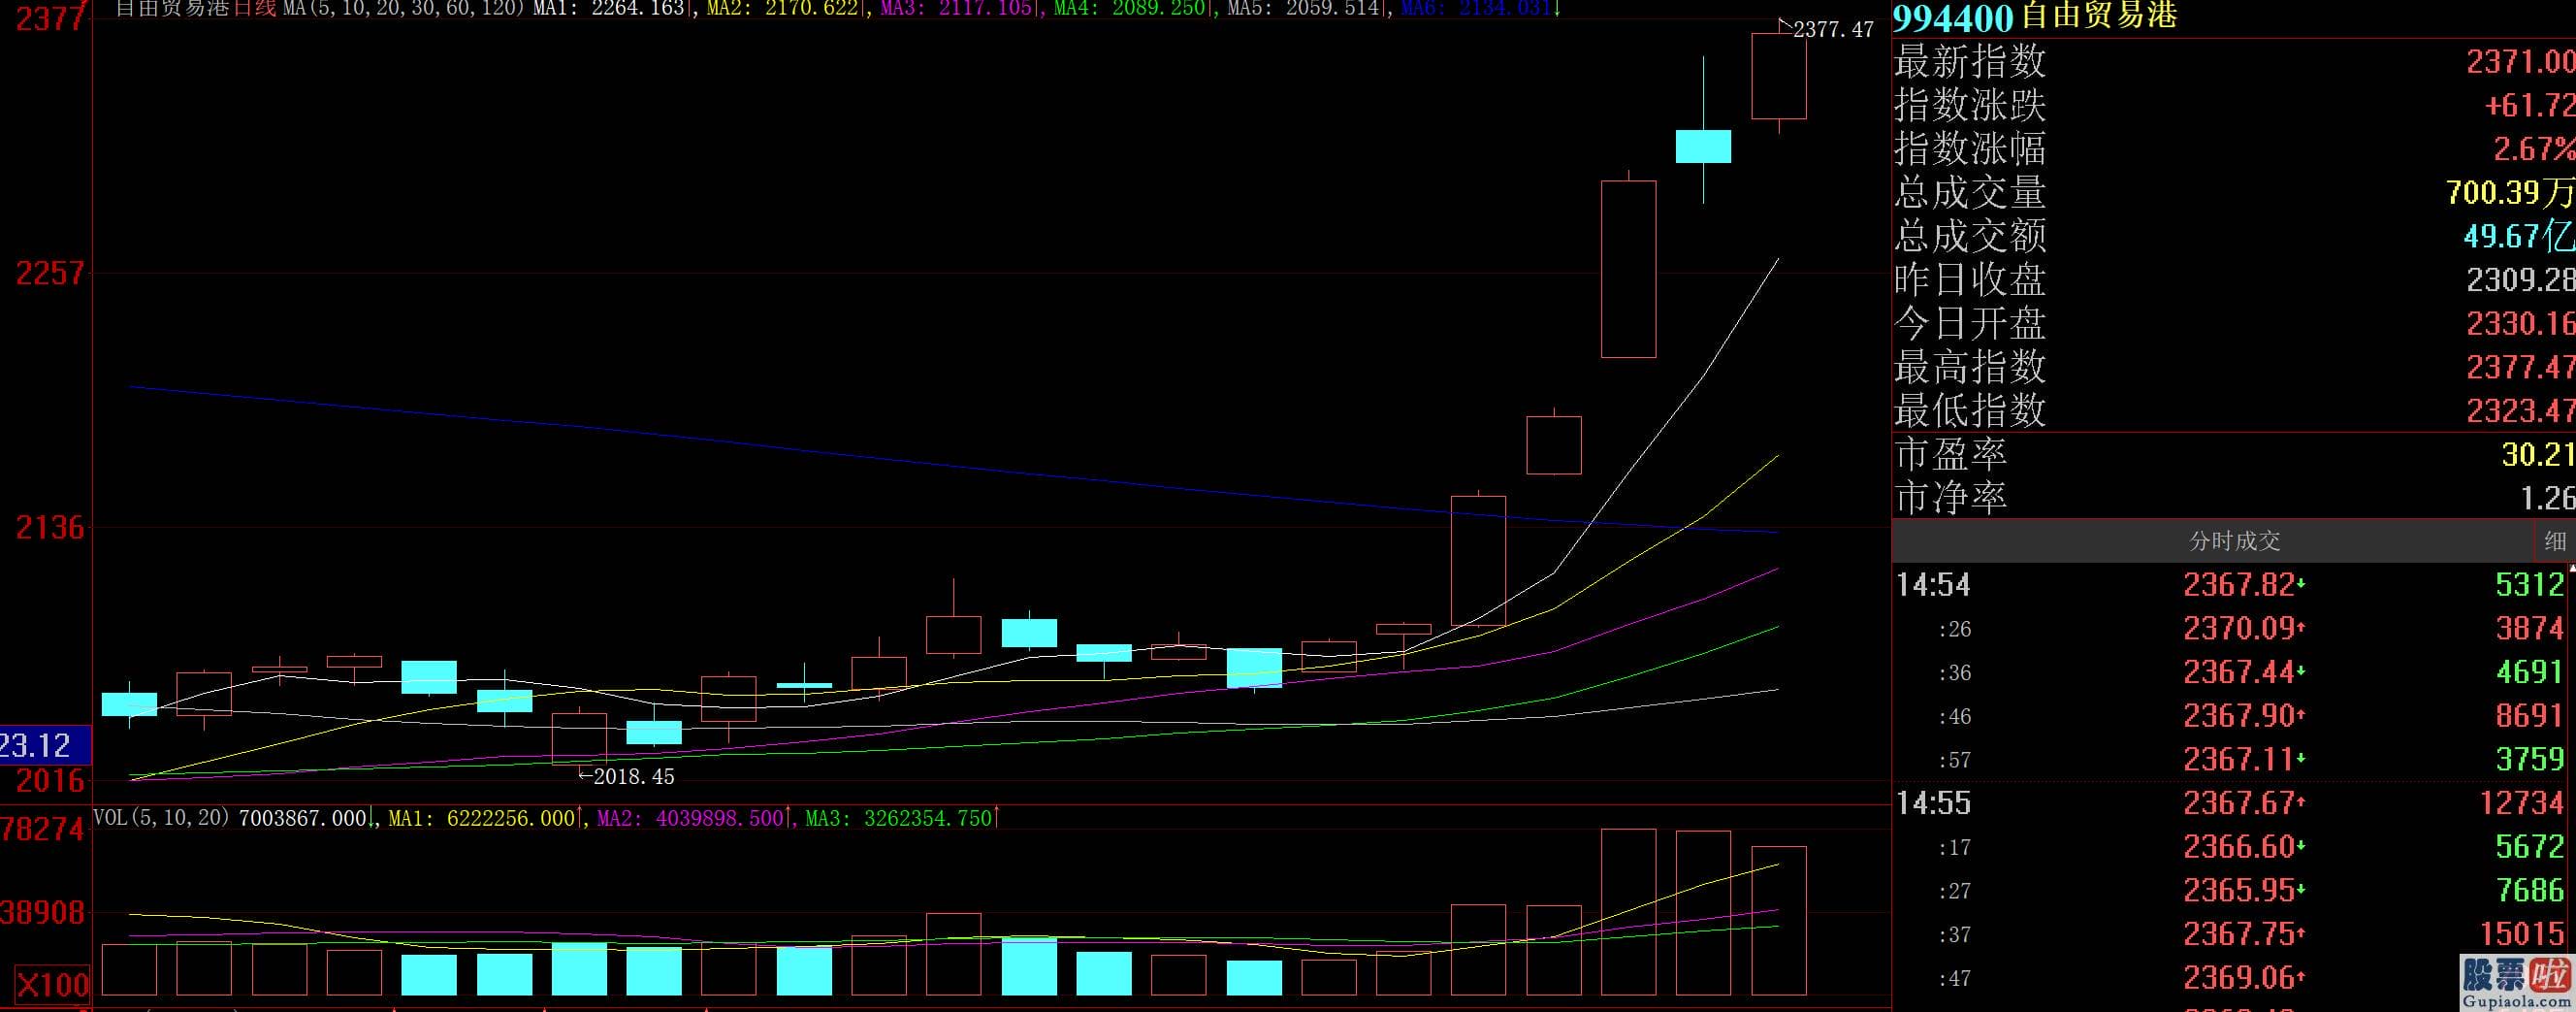Select the MA2: 2170.622 readout
Viewport: 2576px width, 1012px height.
[784, 8]
